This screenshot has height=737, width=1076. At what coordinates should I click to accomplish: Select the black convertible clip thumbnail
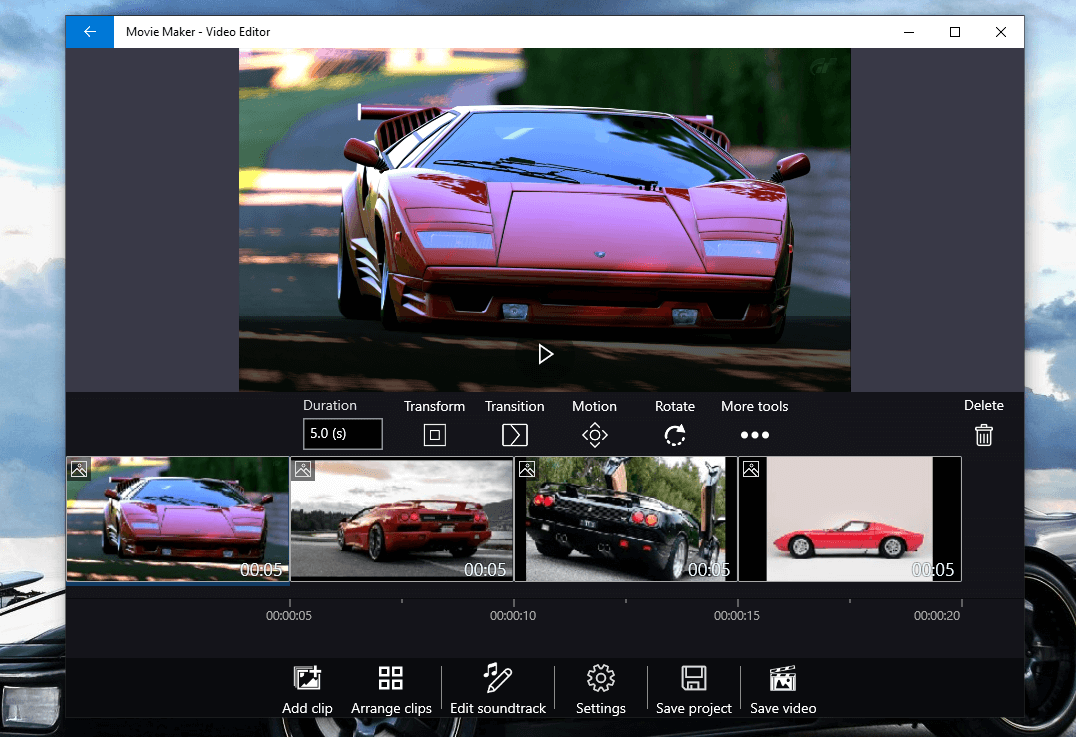click(x=626, y=519)
